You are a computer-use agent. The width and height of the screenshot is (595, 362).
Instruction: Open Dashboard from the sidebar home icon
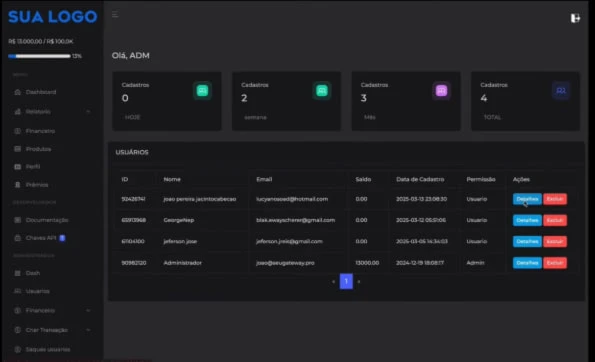pyautogui.click(x=17, y=92)
